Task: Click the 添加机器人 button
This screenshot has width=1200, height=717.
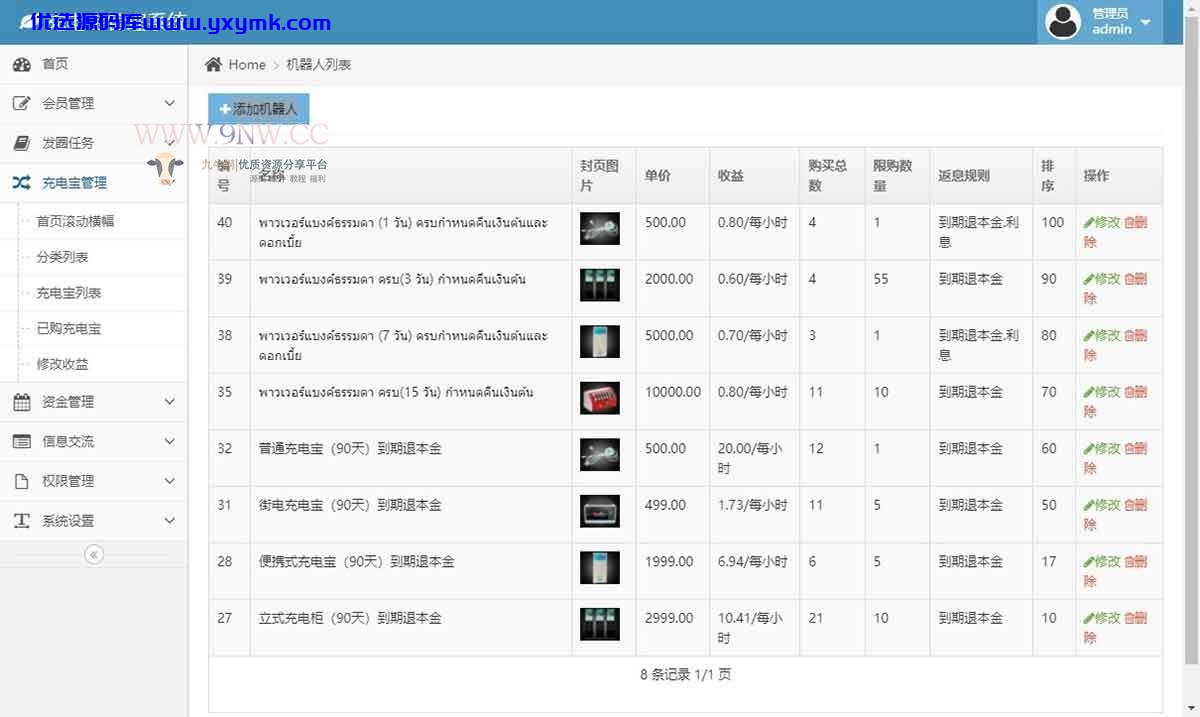Action: [x=259, y=109]
